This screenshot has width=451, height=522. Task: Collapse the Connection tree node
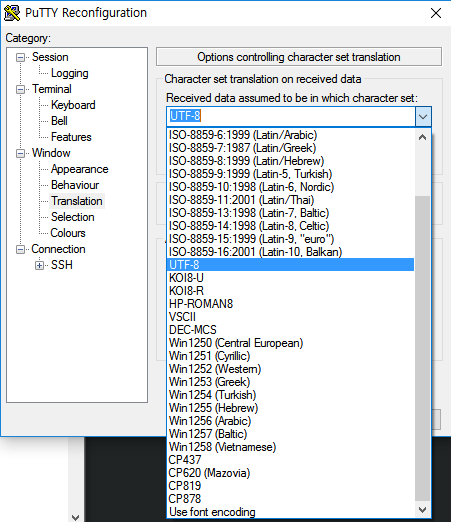point(20,249)
